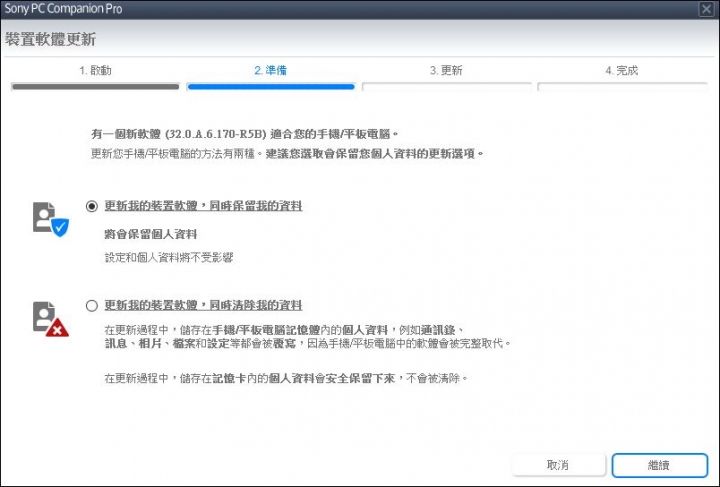Click the 4. 完成 step label
This screenshot has width=720, height=487.
click(622, 70)
